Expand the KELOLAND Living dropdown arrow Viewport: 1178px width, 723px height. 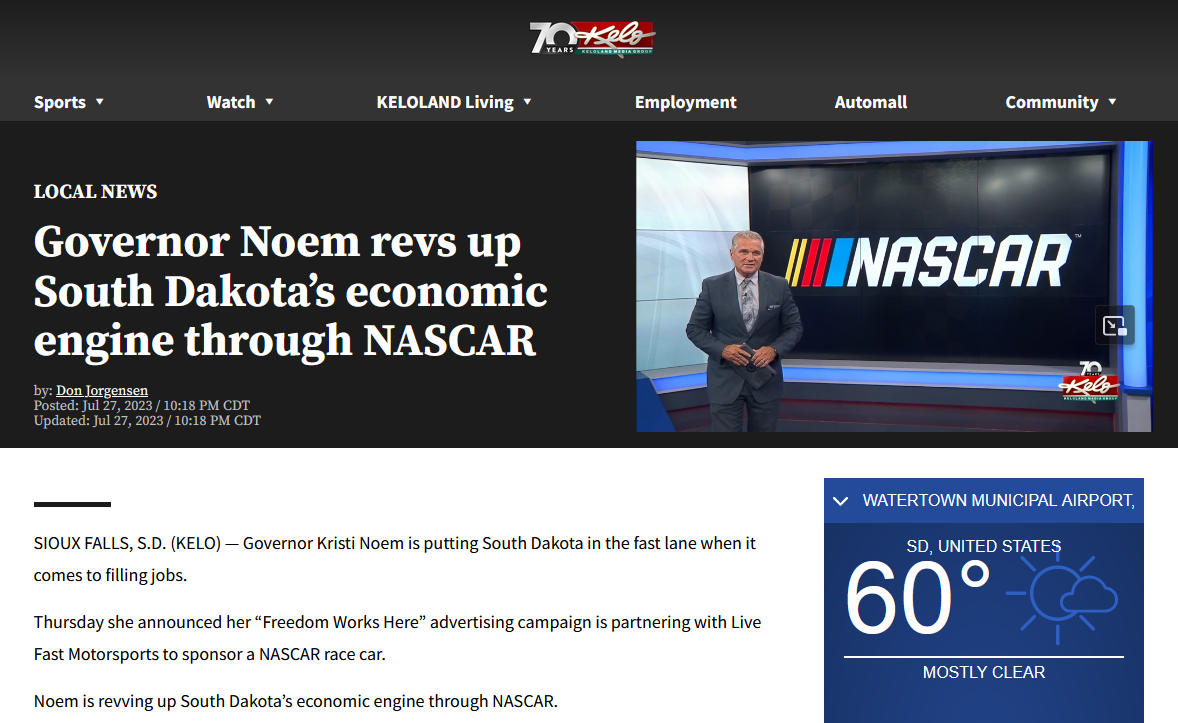tap(527, 101)
